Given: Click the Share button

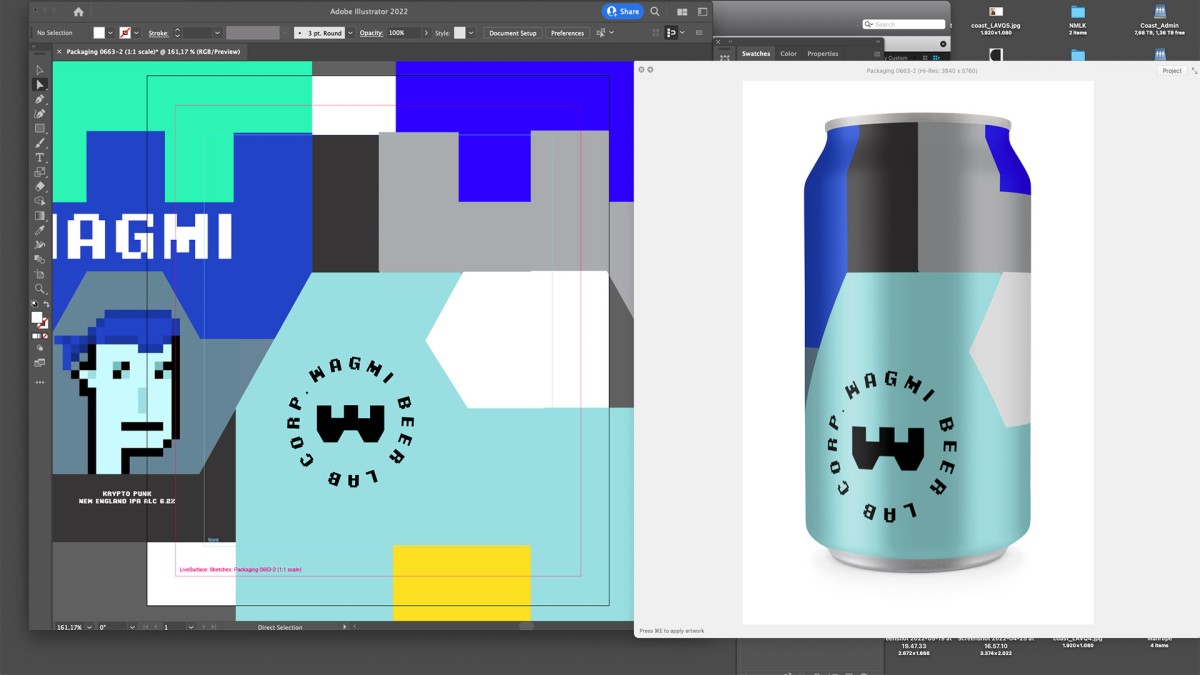Looking at the screenshot, I should (x=623, y=12).
